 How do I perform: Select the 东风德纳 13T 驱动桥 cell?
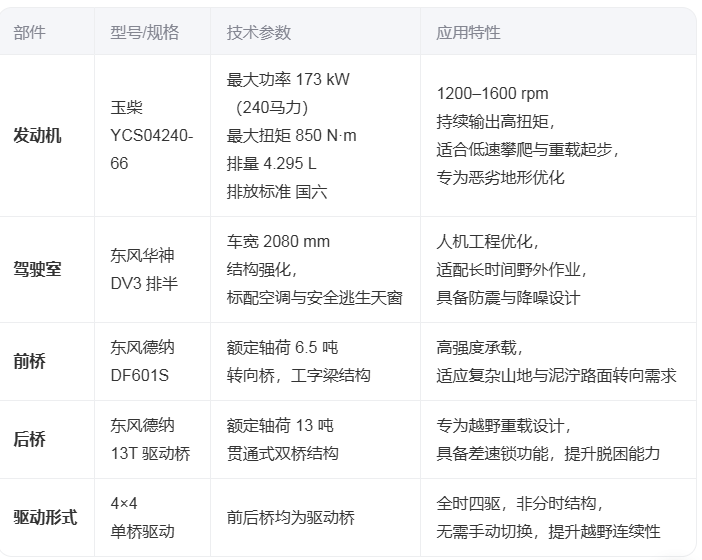[x=149, y=439]
